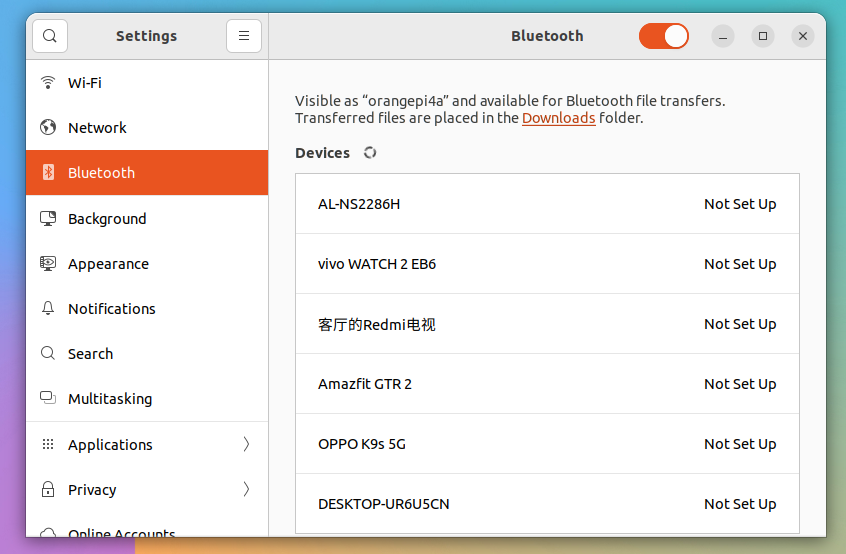Open the Search settings panel
The height and width of the screenshot is (554, 846).
[x=90, y=354]
